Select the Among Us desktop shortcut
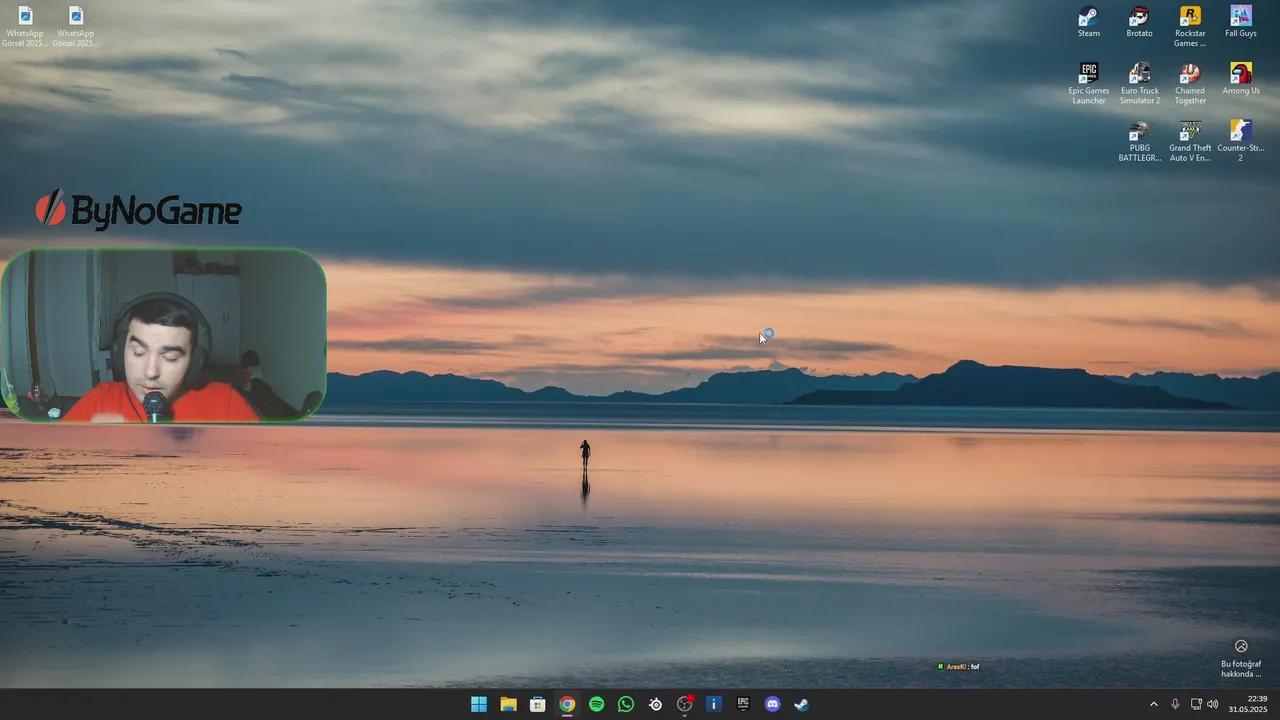The height and width of the screenshot is (720, 1280). pyautogui.click(x=1241, y=79)
